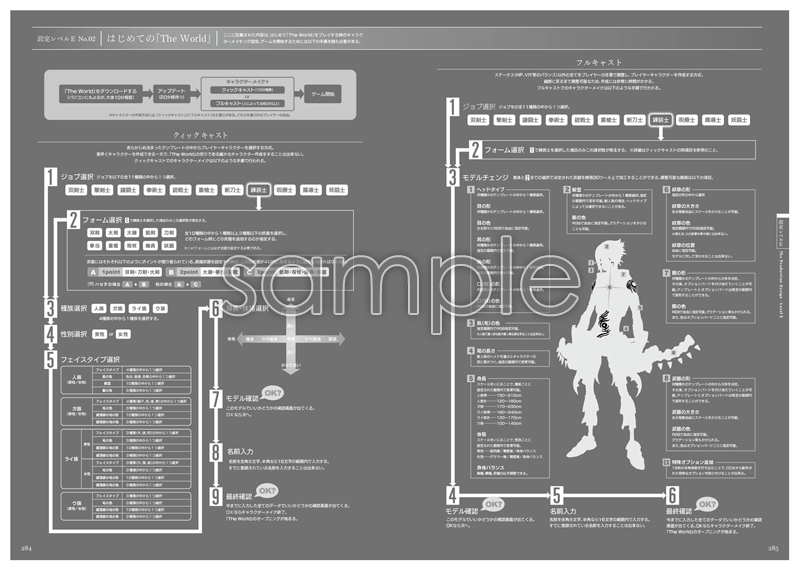Click アップデート flowchart box
This screenshot has height=571, width=800.
(x=171, y=93)
